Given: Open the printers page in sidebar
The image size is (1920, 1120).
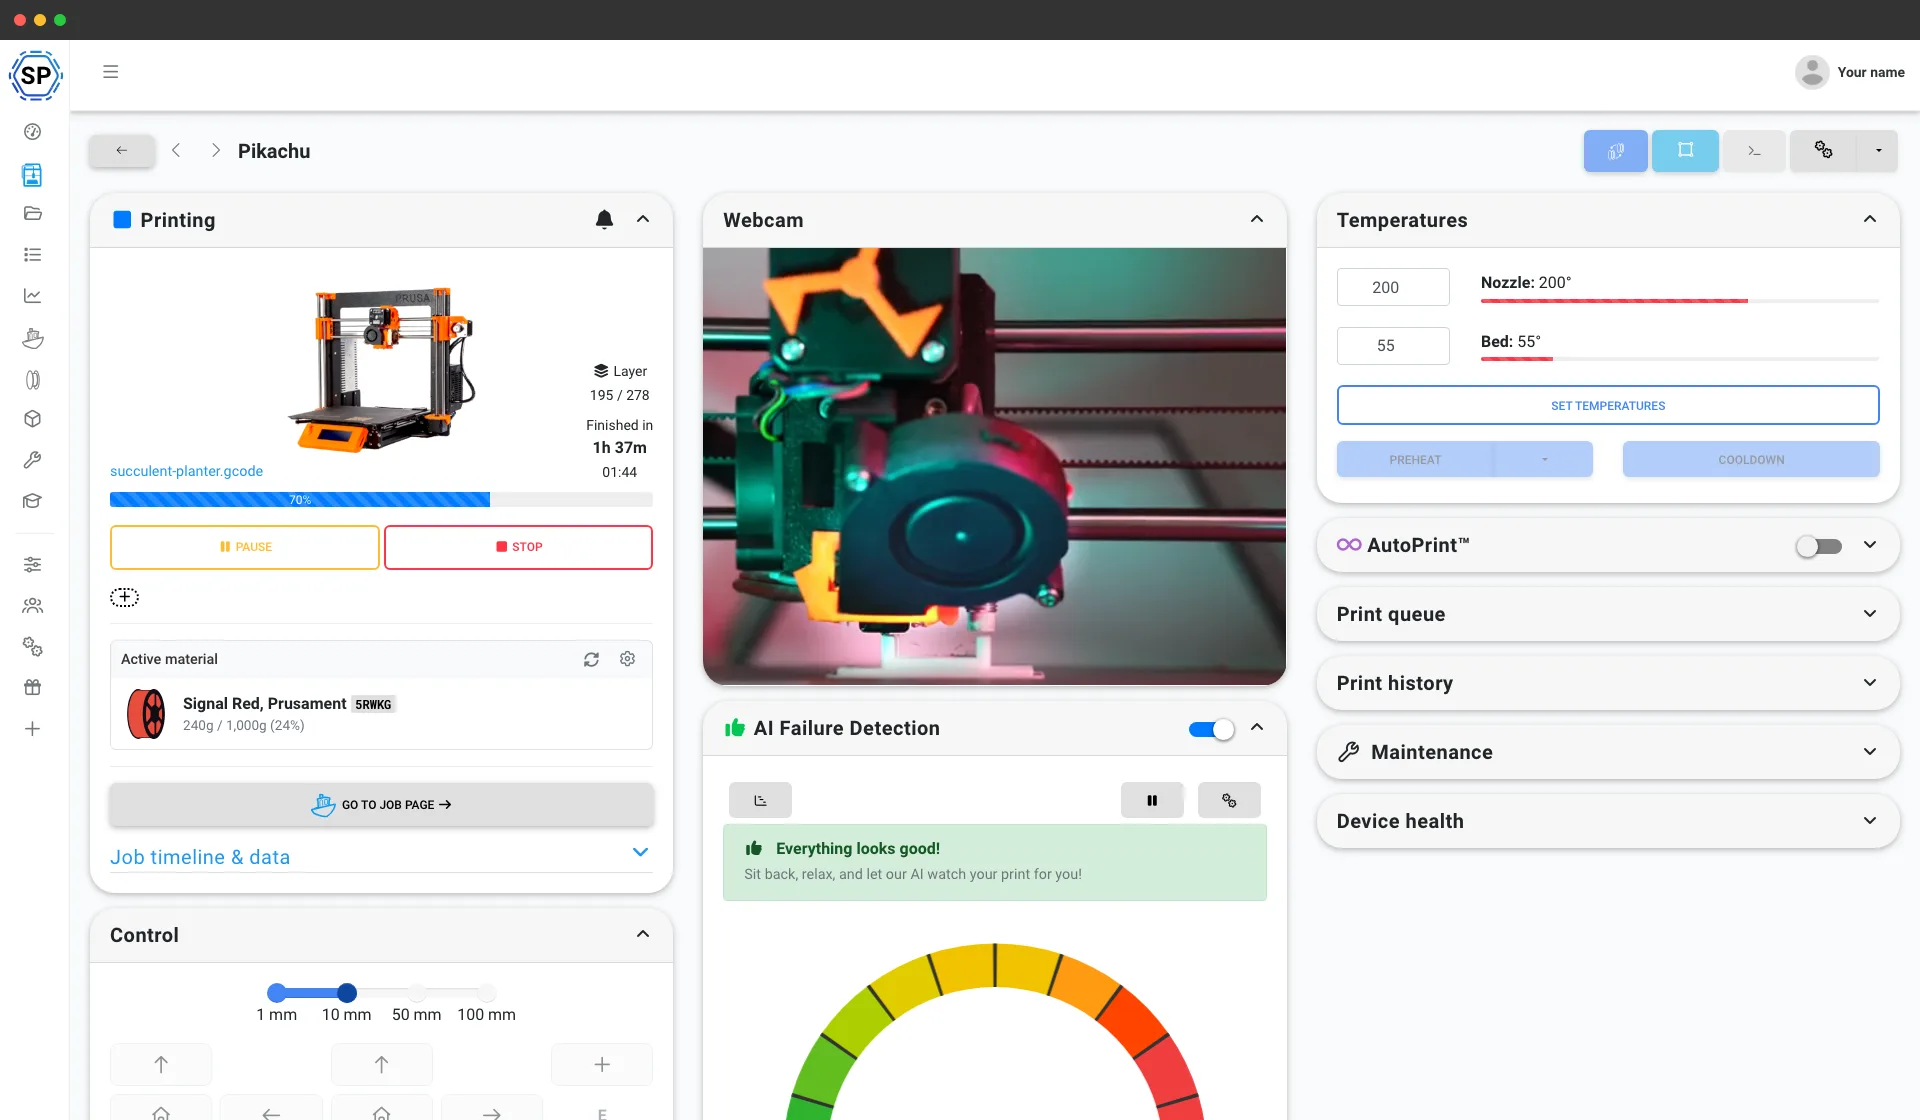Looking at the screenshot, I should [32, 175].
